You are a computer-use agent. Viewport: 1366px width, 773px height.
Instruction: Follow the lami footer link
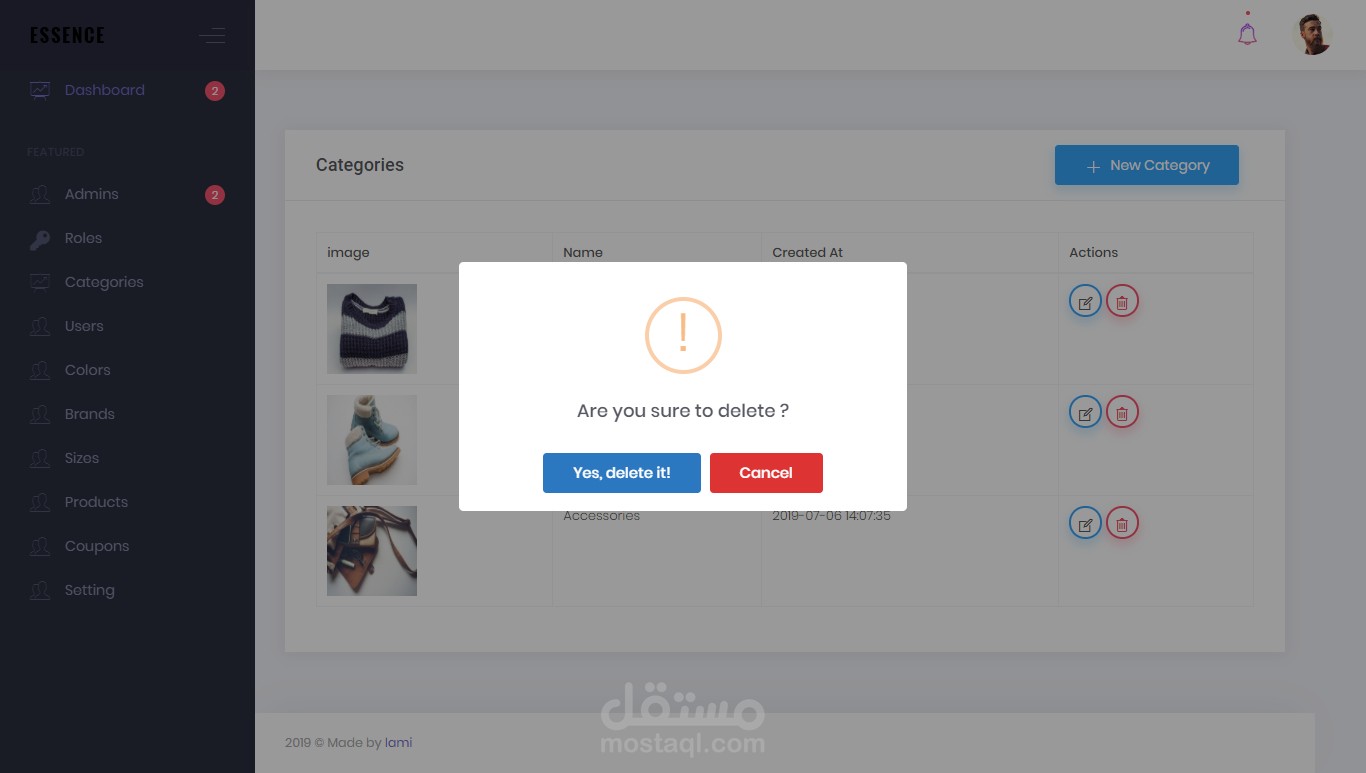click(398, 743)
